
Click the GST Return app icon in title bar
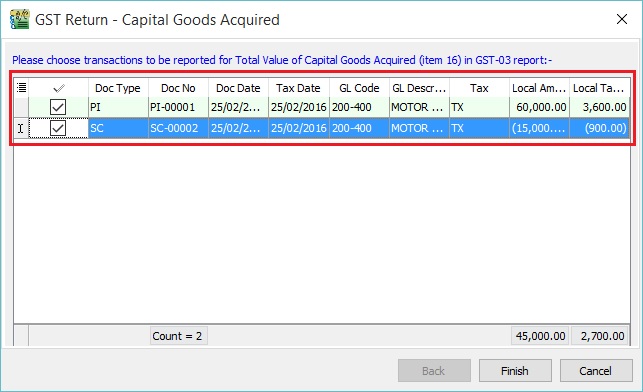click(20, 19)
